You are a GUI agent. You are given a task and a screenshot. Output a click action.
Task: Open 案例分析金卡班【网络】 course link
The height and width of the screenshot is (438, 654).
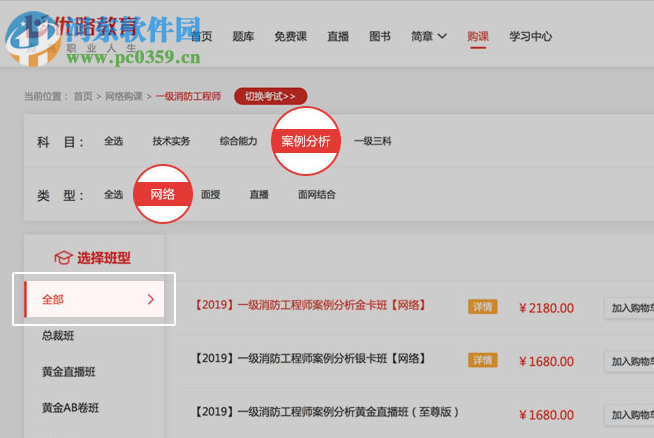tap(310, 305)
